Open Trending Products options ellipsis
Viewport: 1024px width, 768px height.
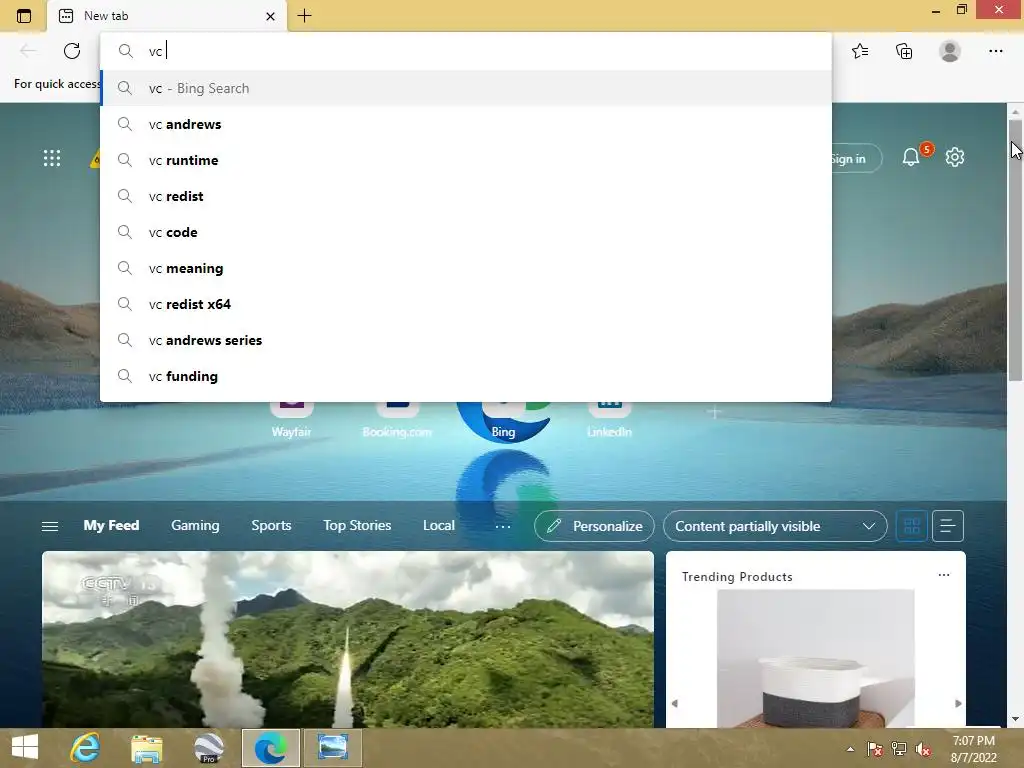click(x=944, y=575)
